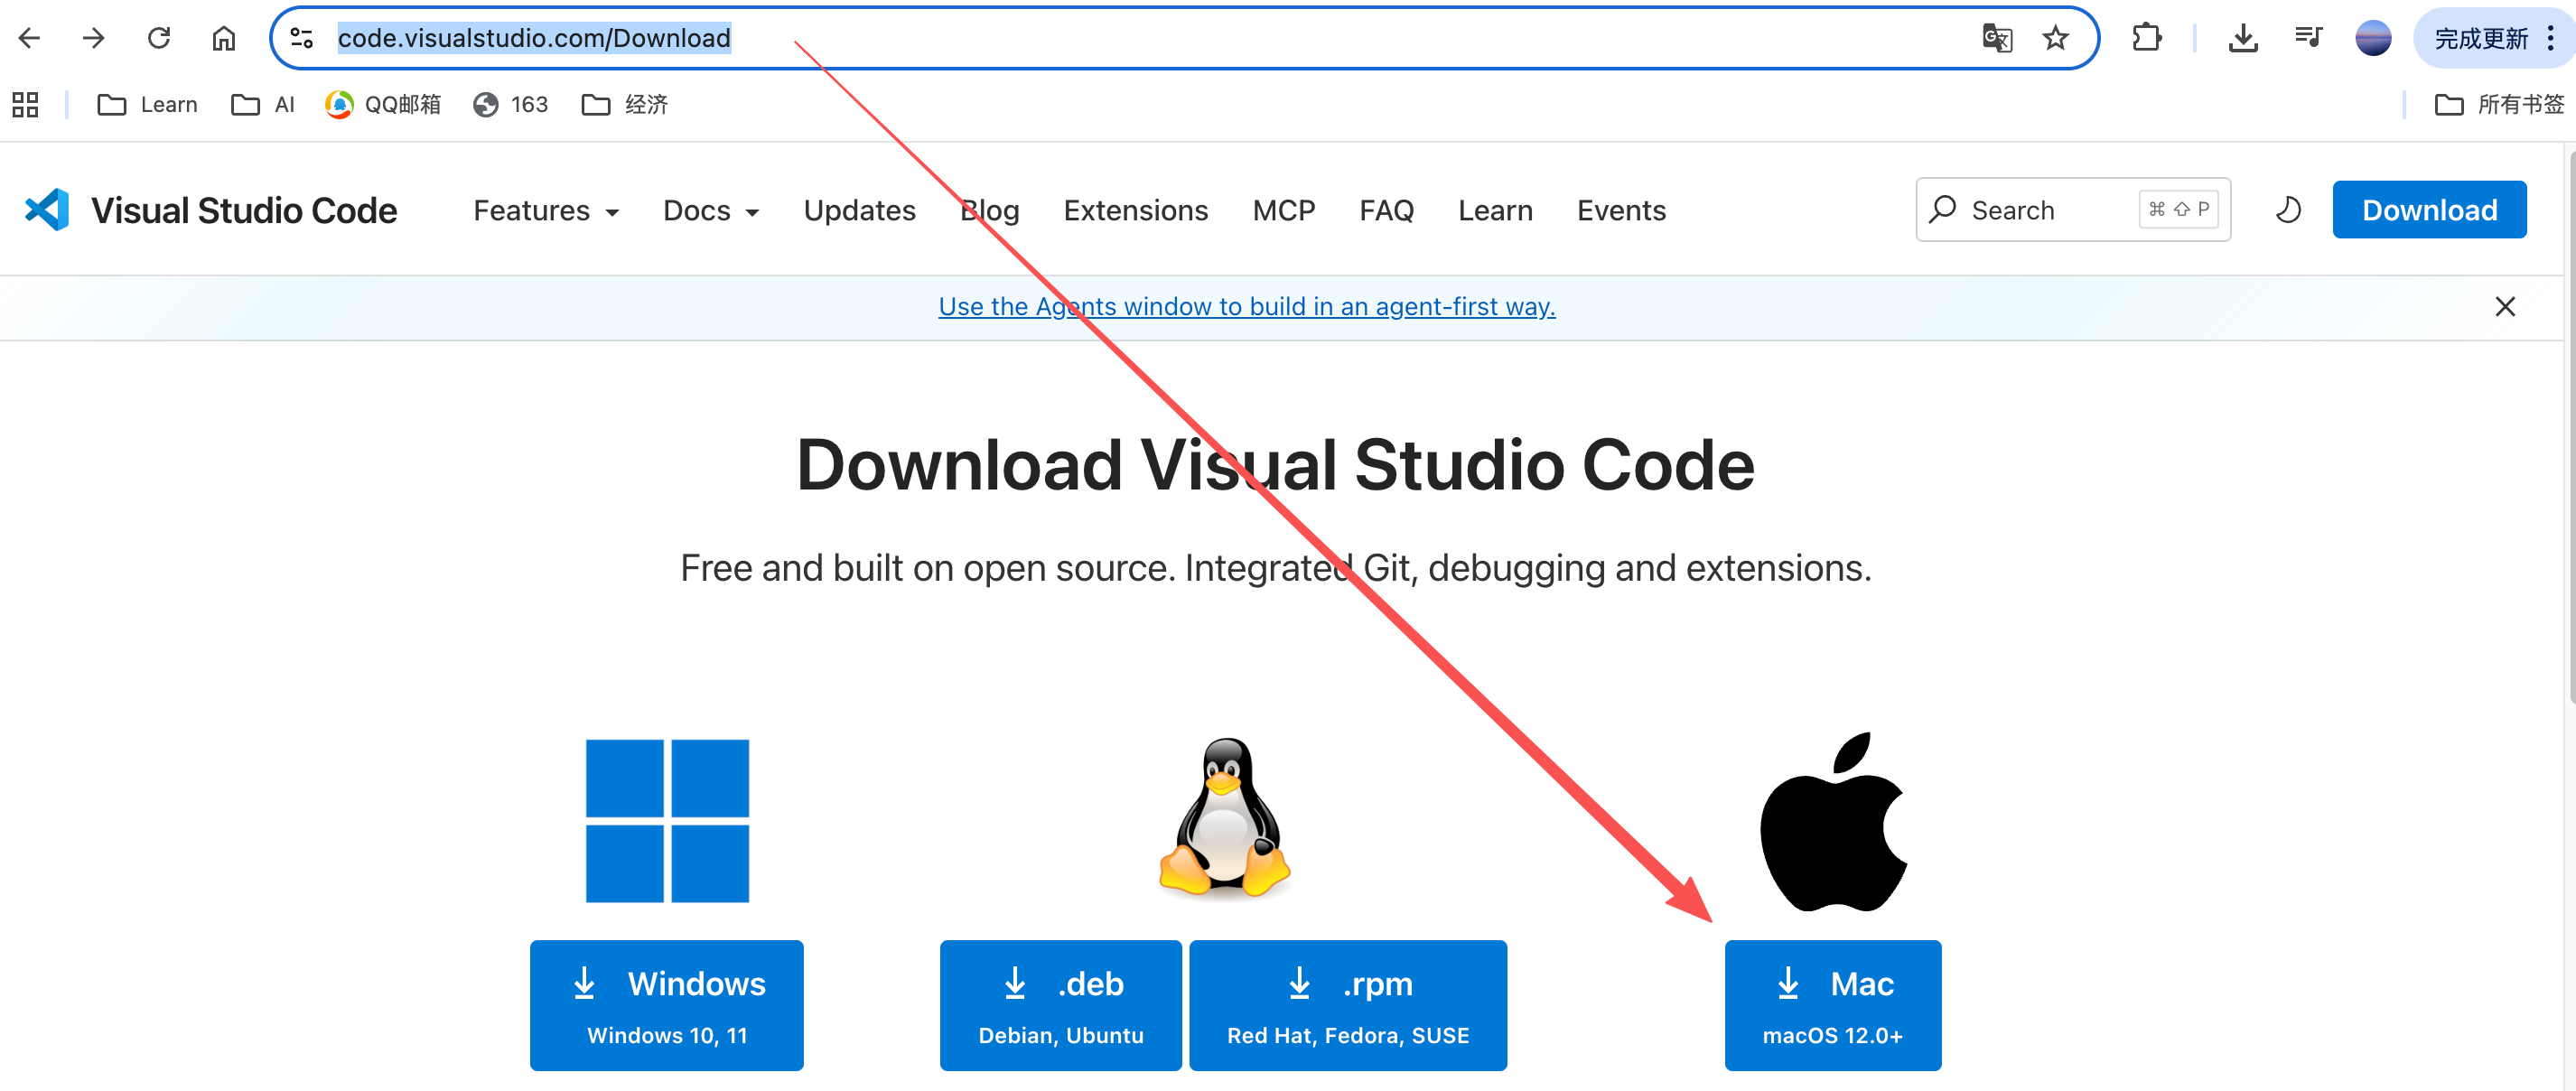The image size is (2576, 1091).
Task: Open the Updates page
Action: coord(859,211)
